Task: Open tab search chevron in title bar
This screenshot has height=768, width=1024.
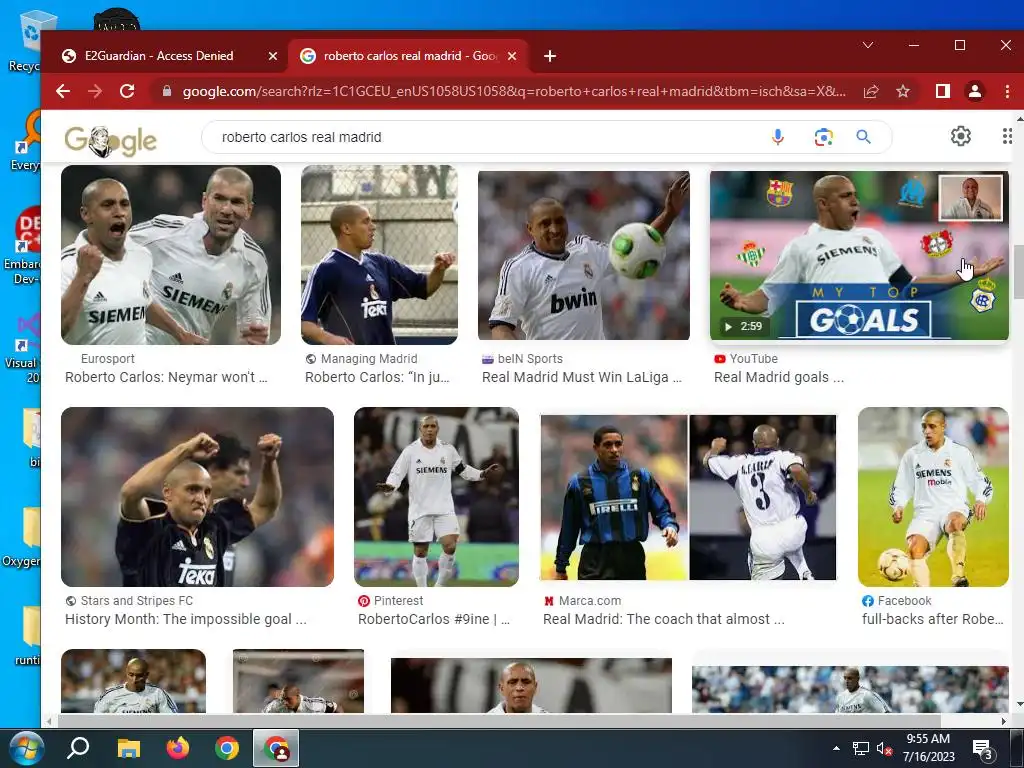Action: 868,45
